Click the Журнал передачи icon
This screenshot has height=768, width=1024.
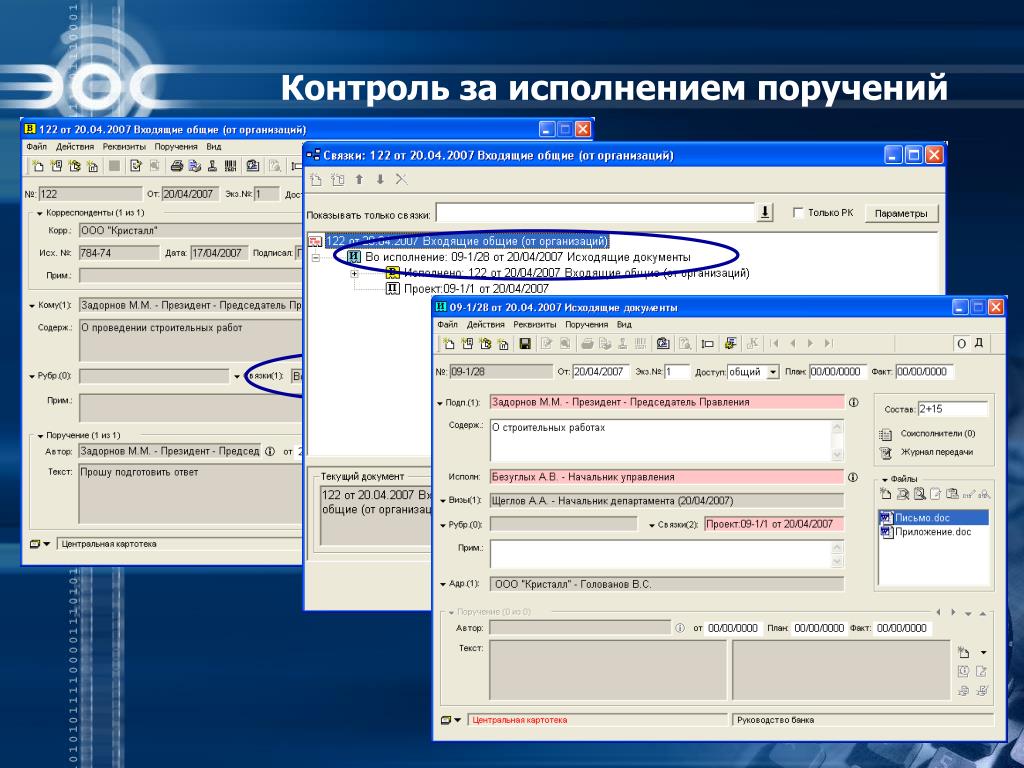coord(886,453)
